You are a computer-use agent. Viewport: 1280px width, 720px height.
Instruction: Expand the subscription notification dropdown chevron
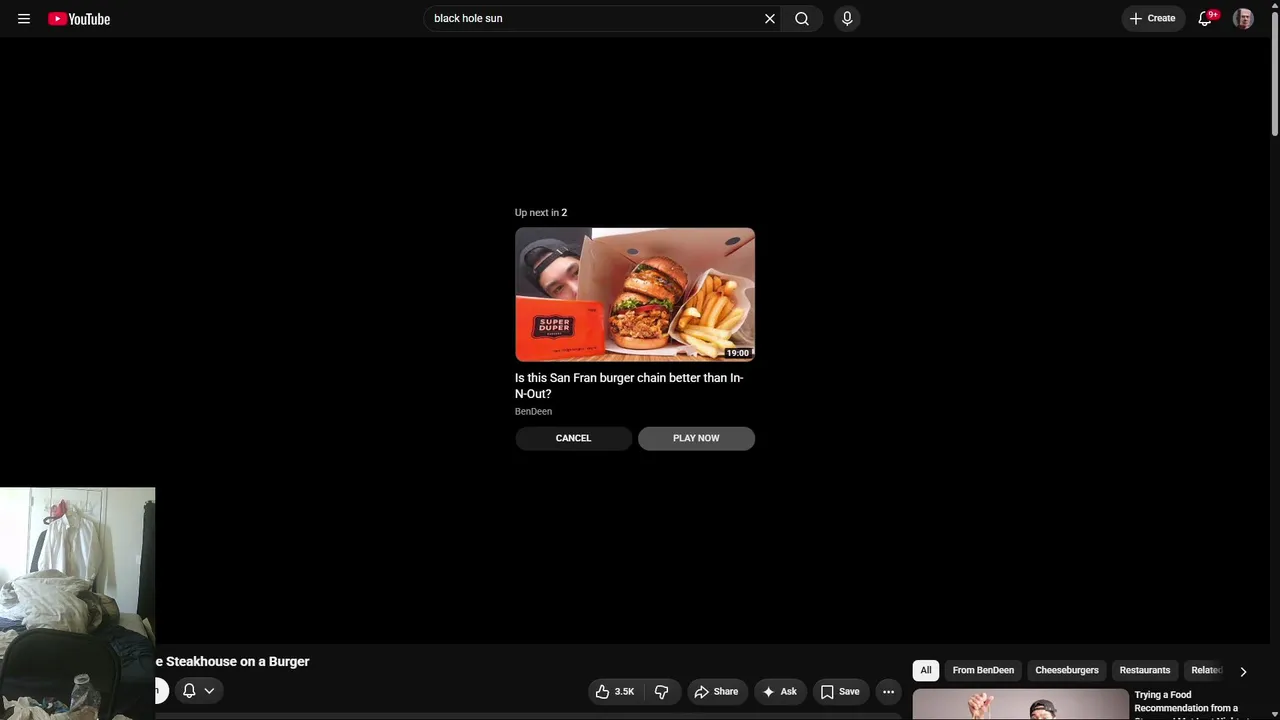click(x=209, y=690)
